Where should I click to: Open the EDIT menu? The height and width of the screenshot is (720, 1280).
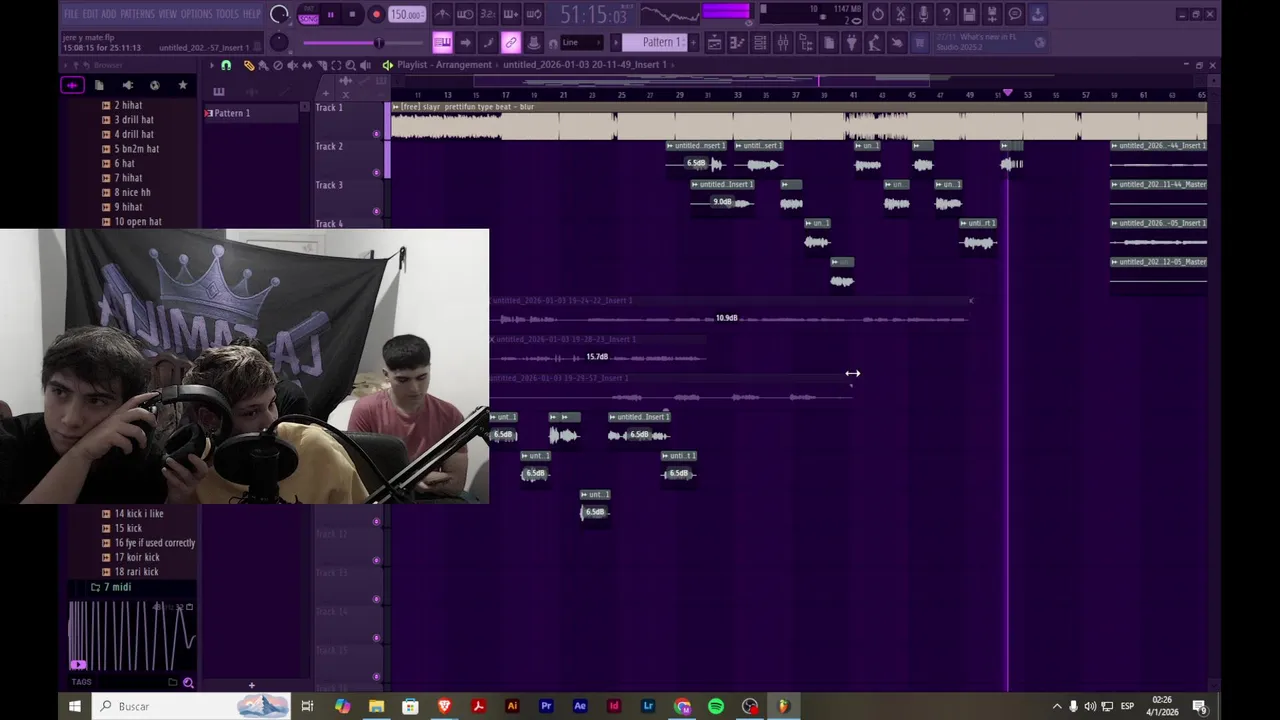pyautogui.click(x=90, y=14)
